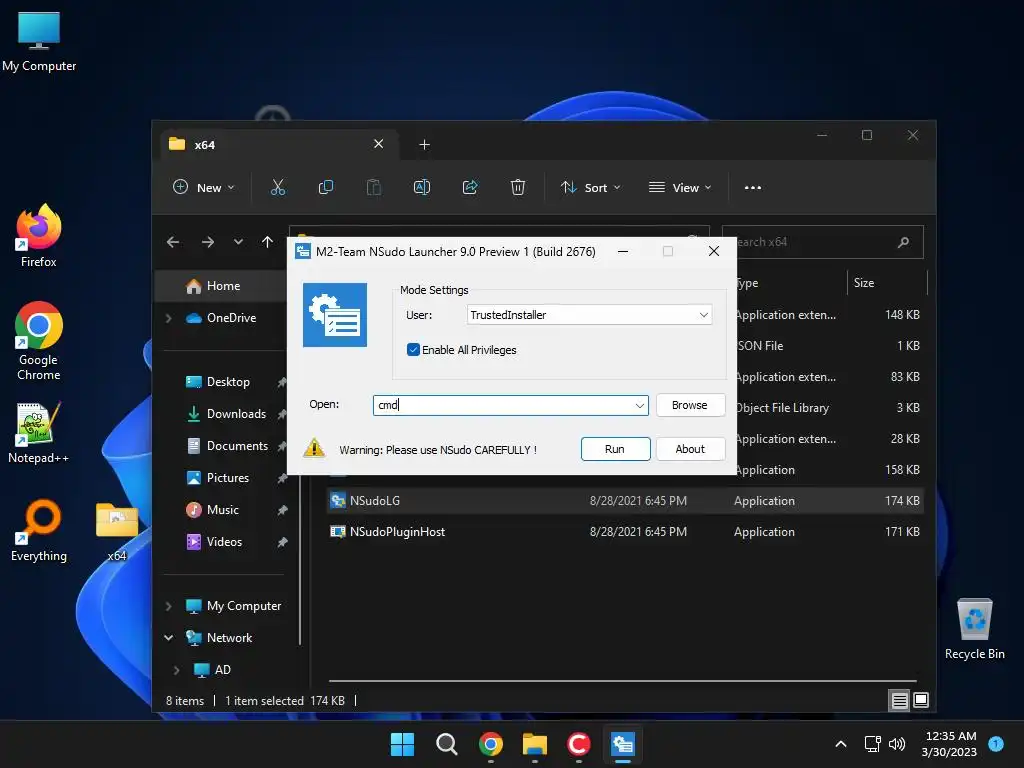Open the View dropdown menu
The image size is (1024, 768).
pyautogui.click(x=680, y=187)
